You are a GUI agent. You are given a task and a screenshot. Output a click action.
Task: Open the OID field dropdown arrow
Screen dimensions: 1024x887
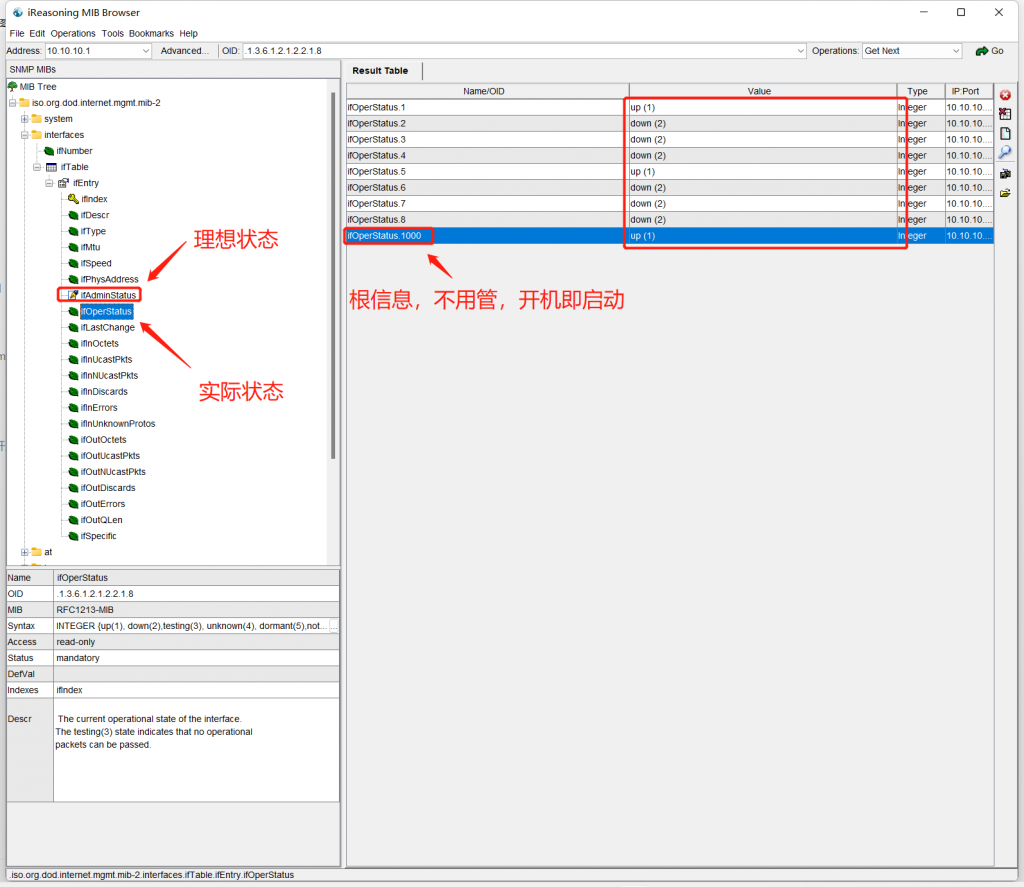801,51
